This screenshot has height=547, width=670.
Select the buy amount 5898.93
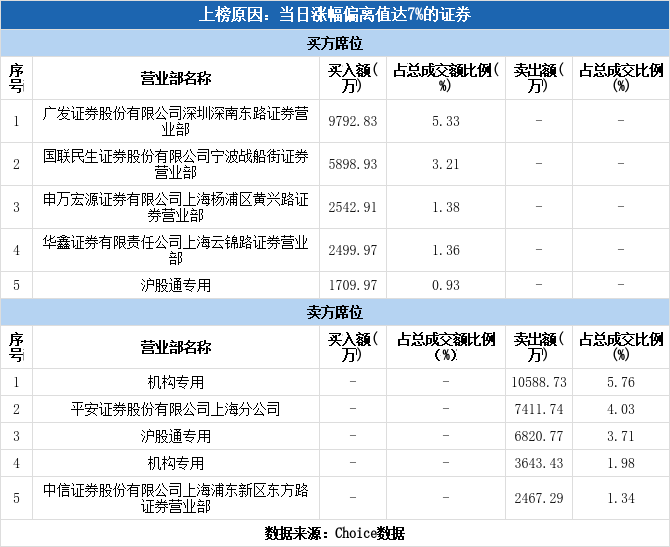(353, 164)
